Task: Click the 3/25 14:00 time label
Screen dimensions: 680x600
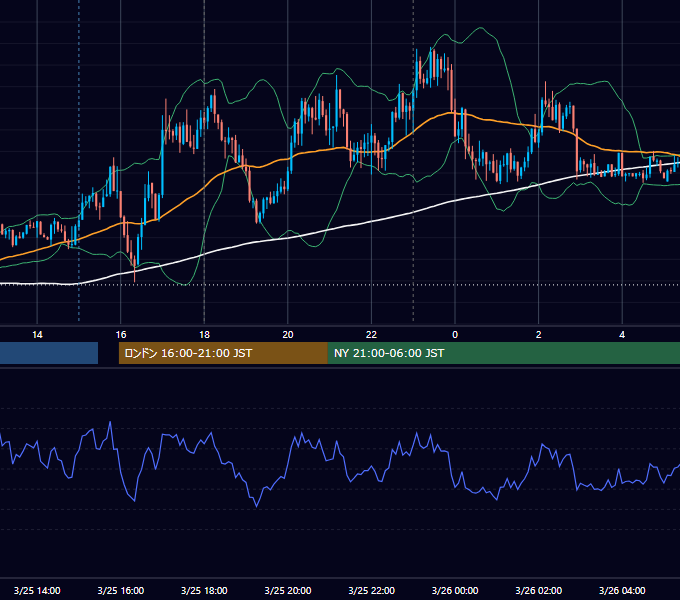Action: pyautogui.click(x=37, y=590)
